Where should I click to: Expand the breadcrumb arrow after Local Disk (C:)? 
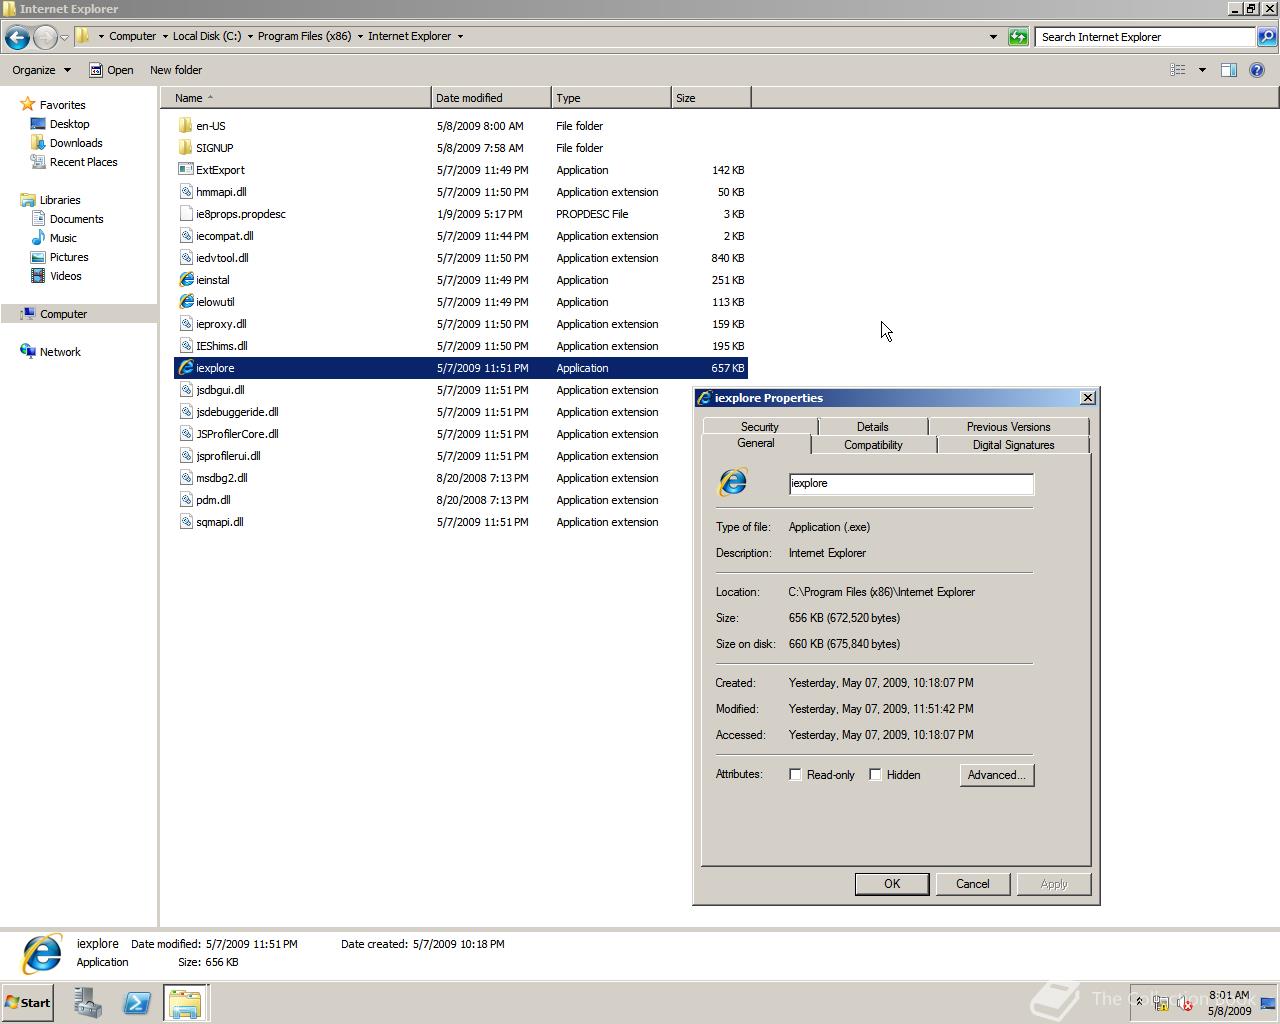[250, 37]
